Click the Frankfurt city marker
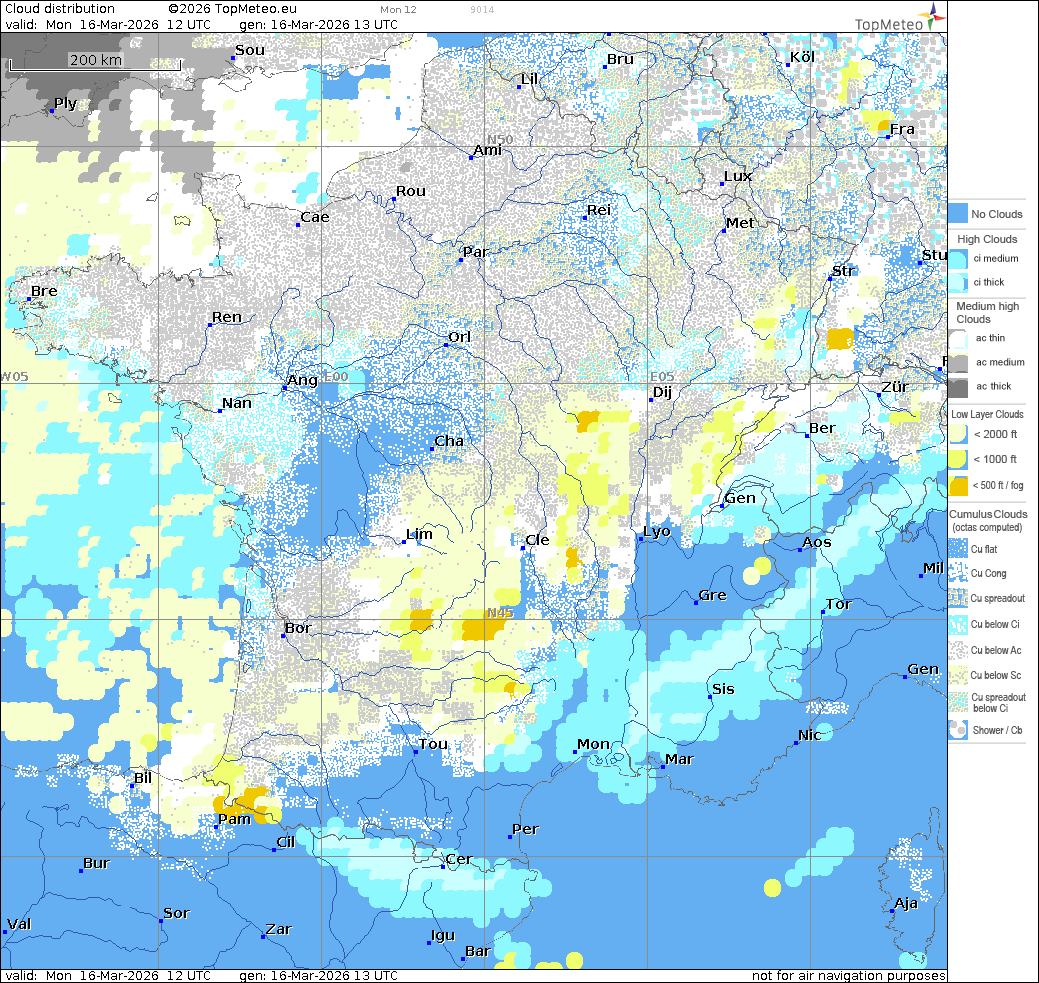Viewport: 1039px width, 983px height. coord(888,137)
